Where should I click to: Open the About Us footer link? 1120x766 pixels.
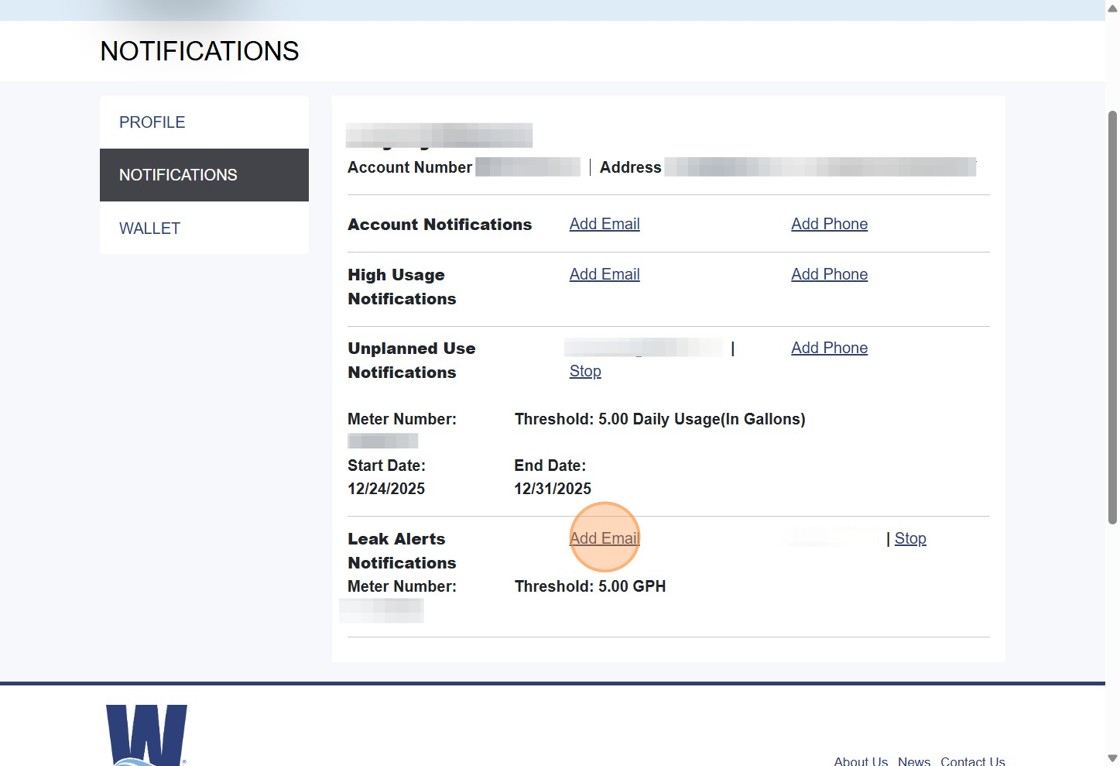tap(860, 760)
